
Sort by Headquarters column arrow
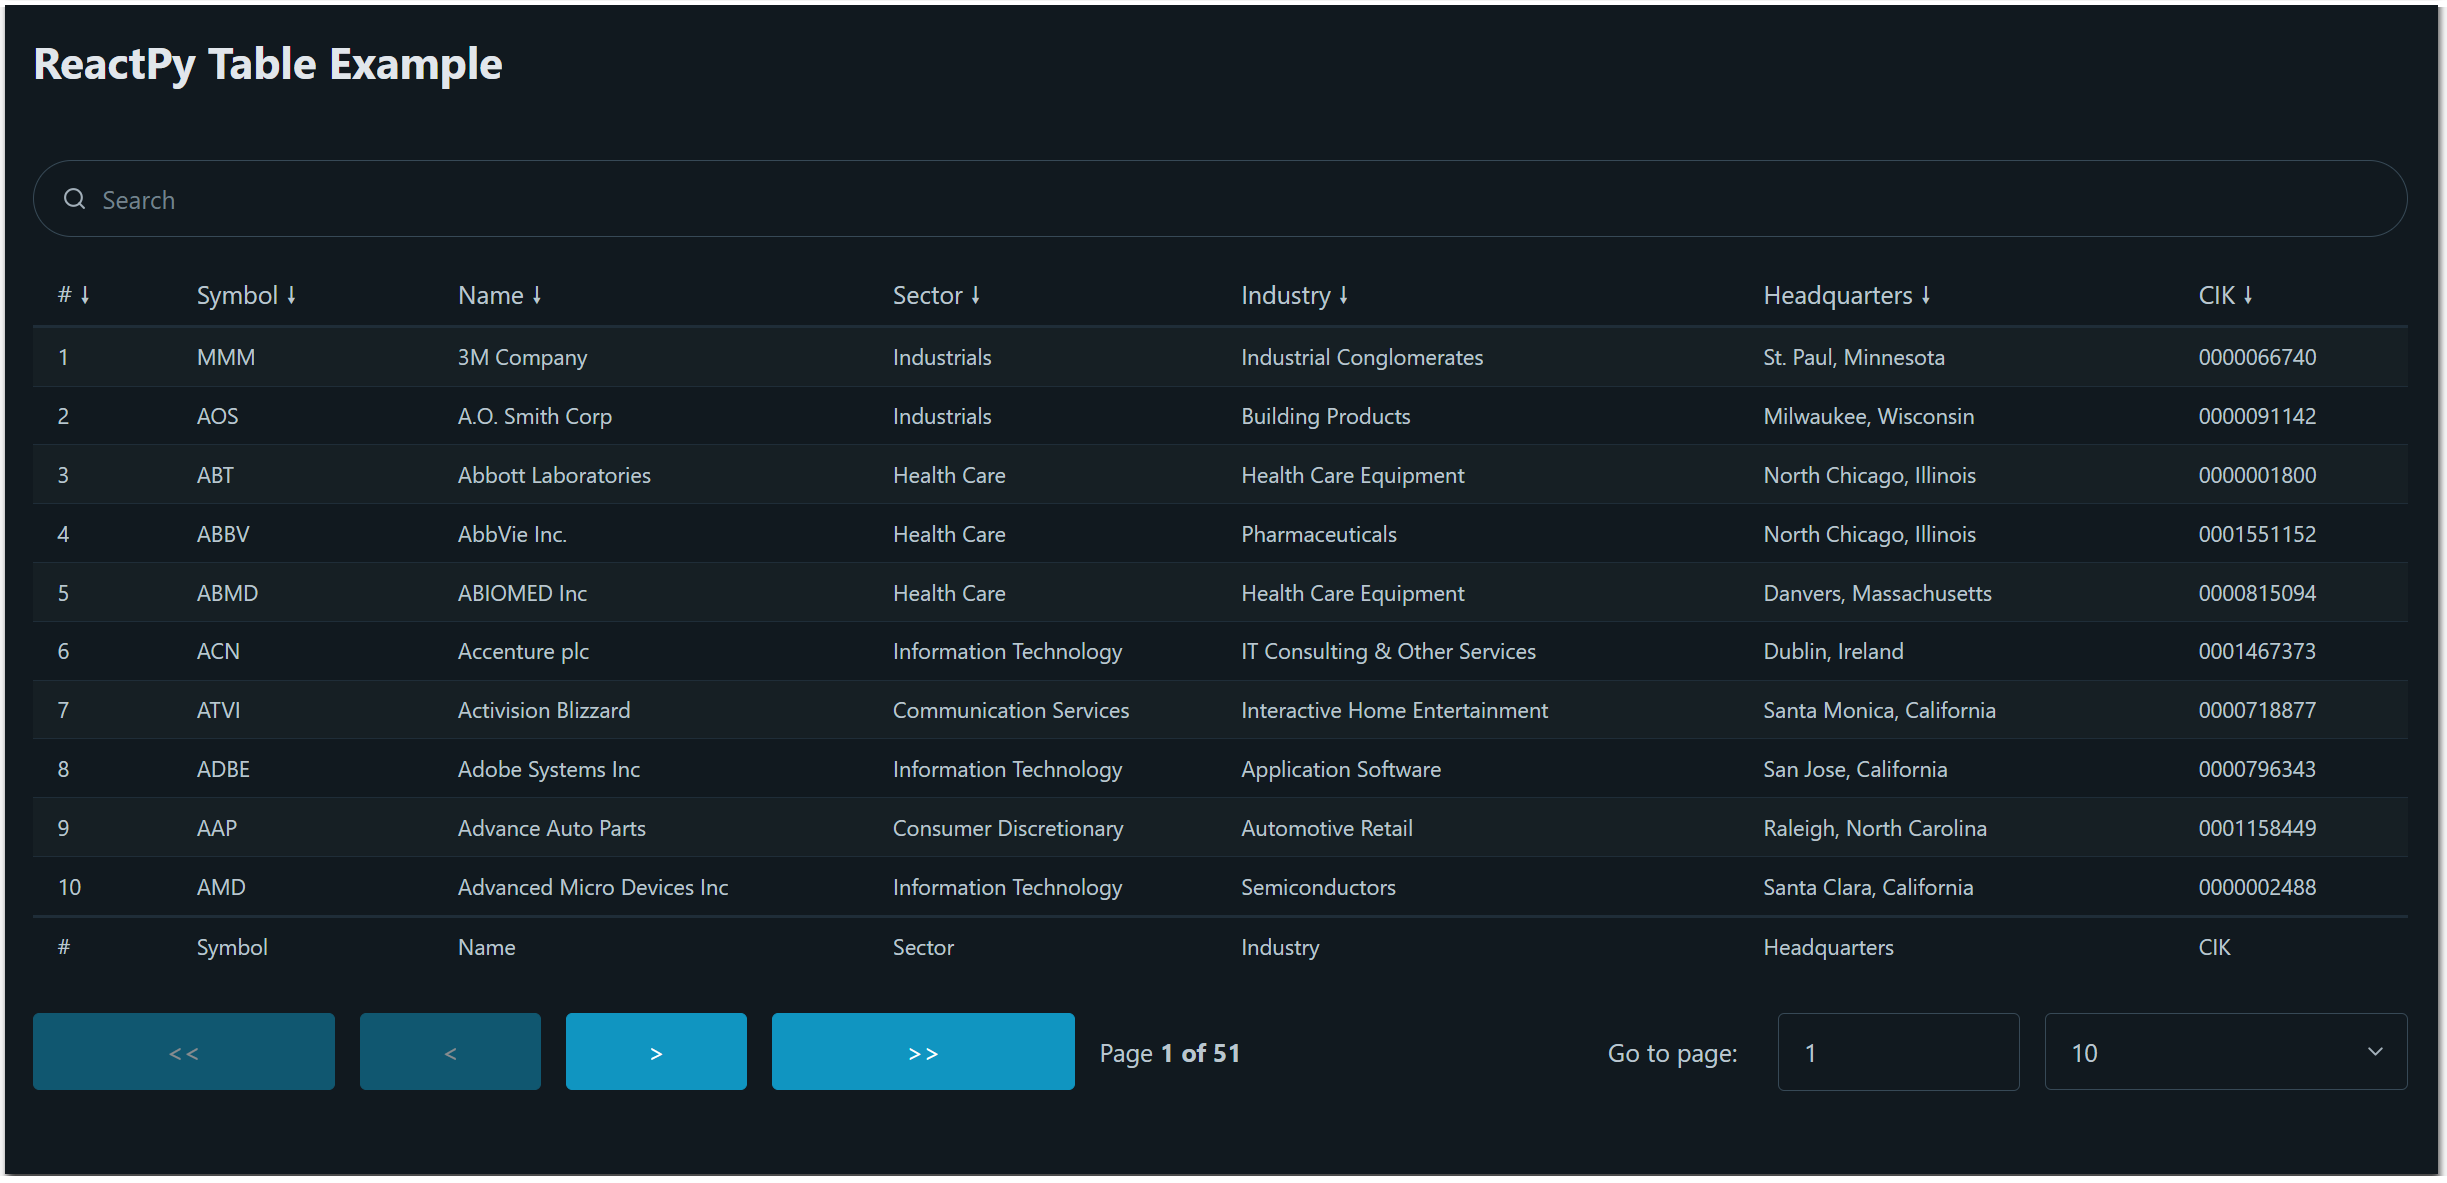click(x=1926, y=295)
